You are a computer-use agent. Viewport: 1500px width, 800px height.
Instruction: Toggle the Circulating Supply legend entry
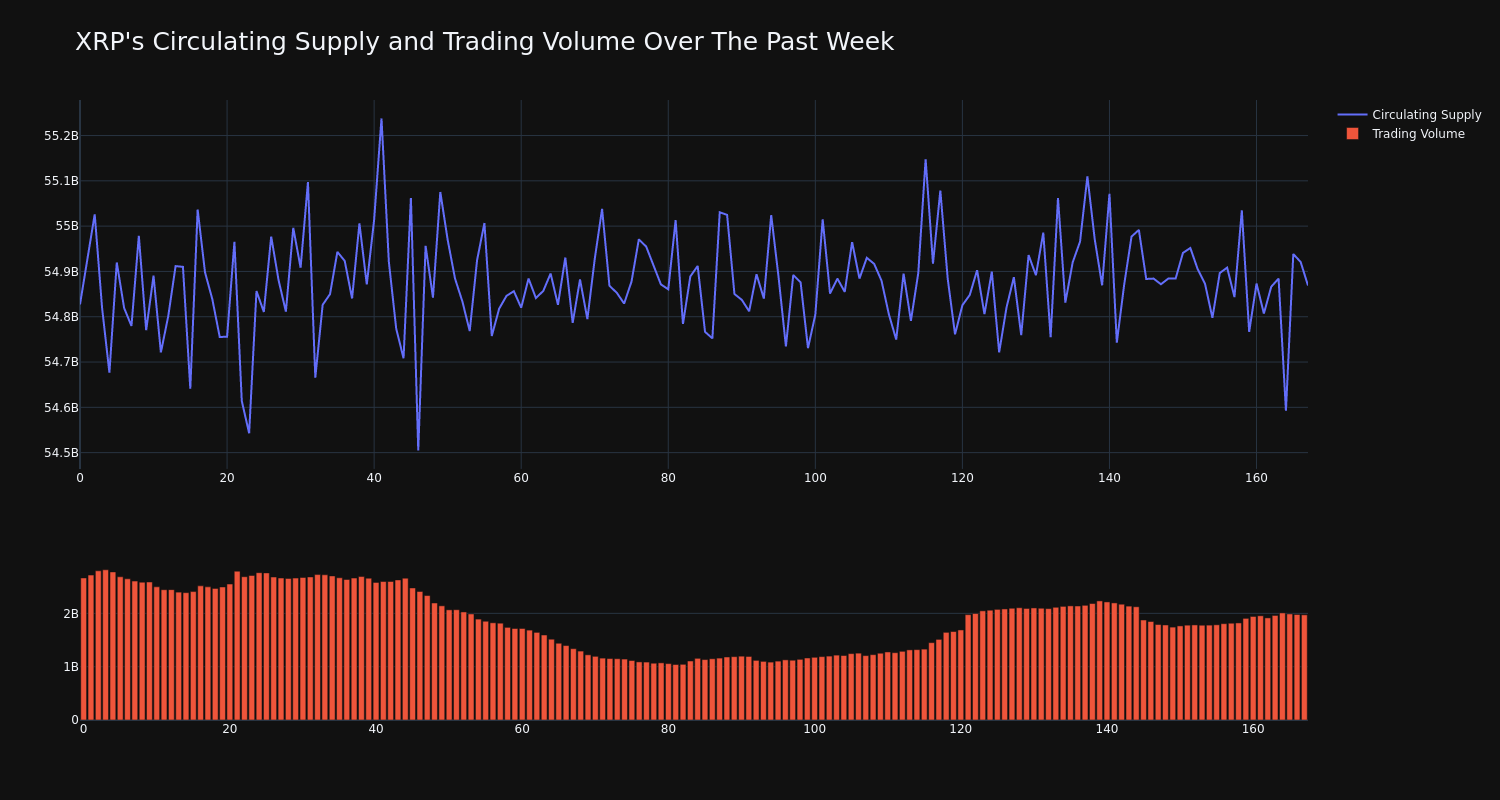pos(1409,115)
